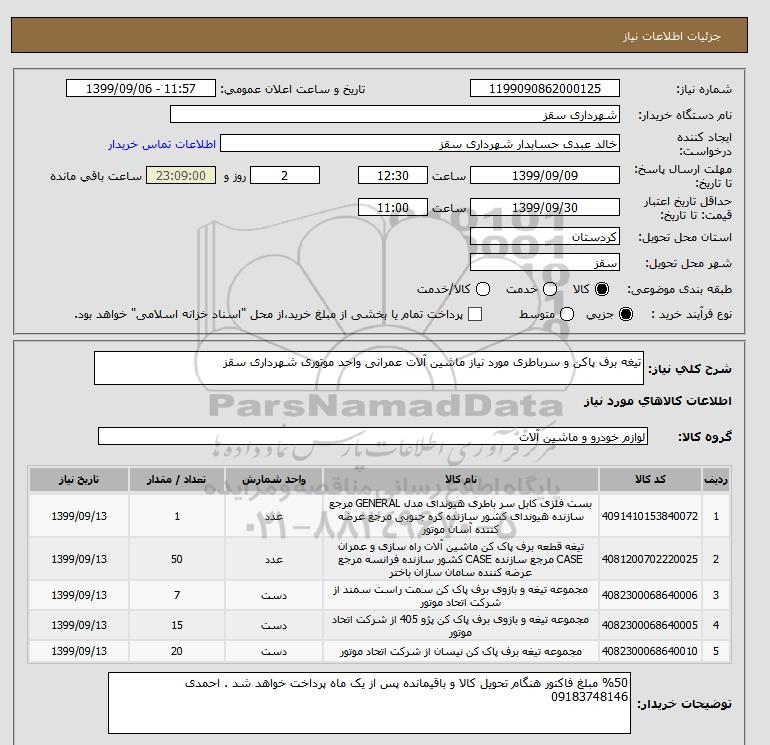Click product code 409141015384​0072
This screenshot has width=770, height=745.
point(650,516)
